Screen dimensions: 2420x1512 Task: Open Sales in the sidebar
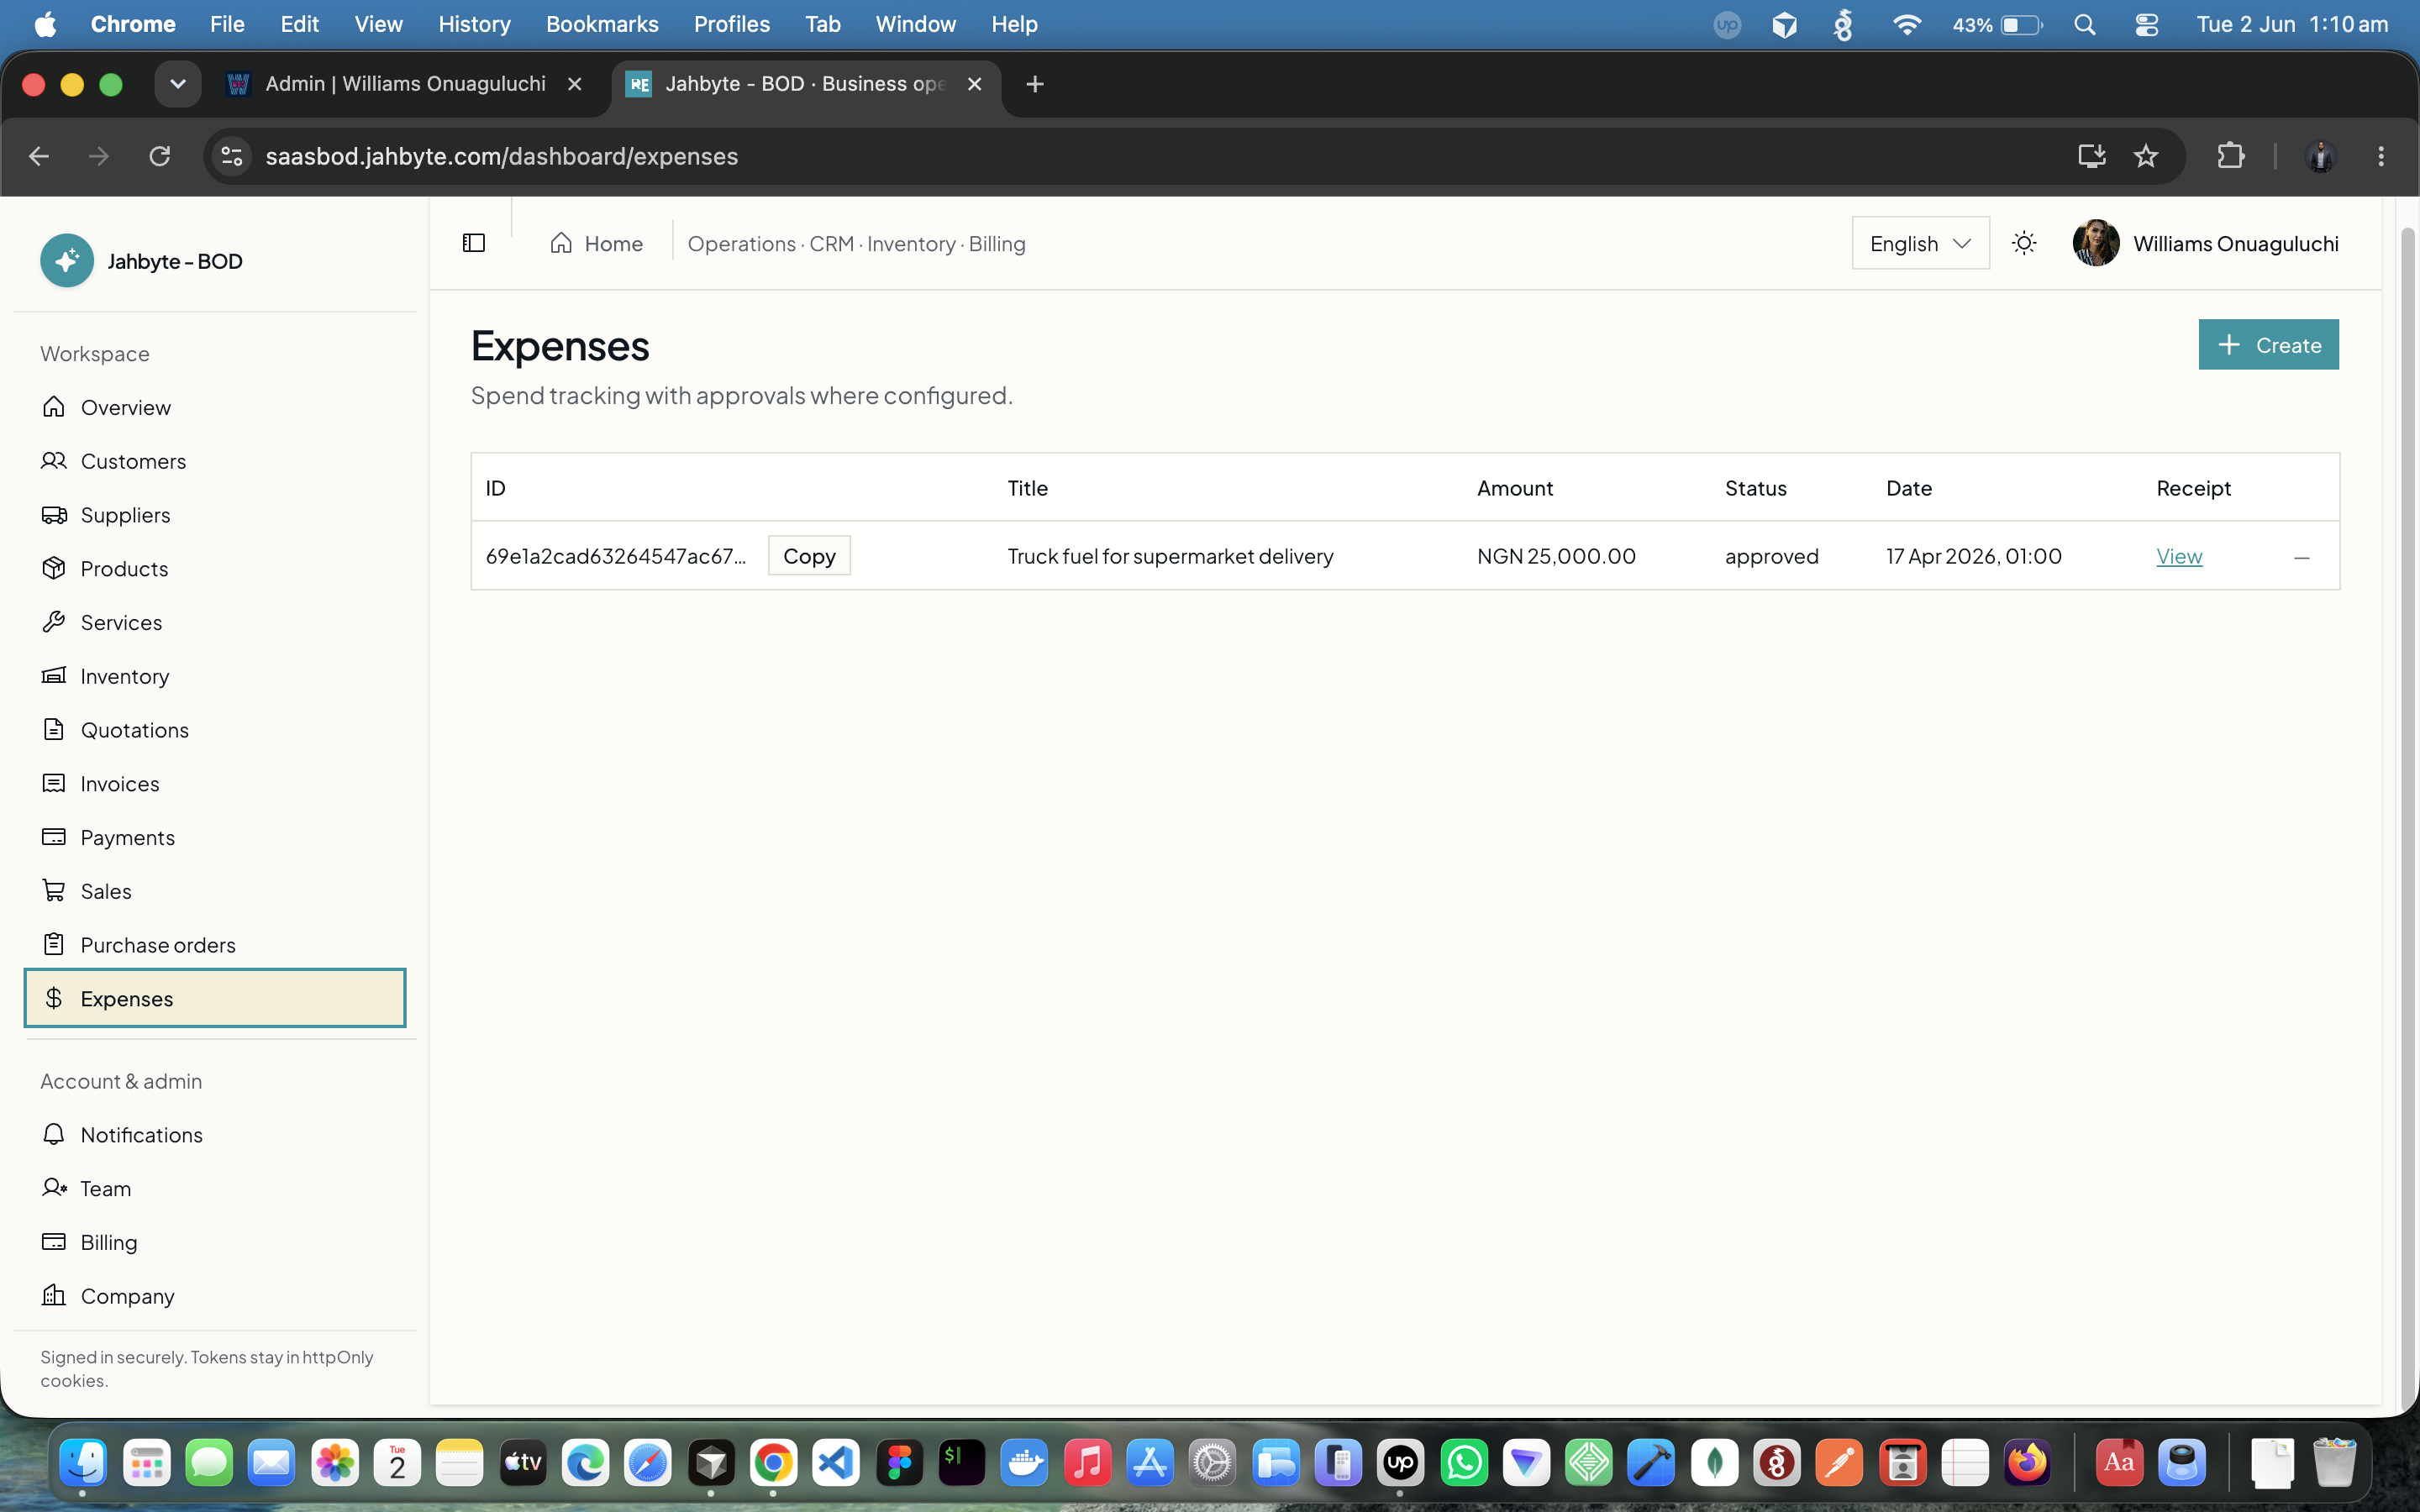(215, 891)
